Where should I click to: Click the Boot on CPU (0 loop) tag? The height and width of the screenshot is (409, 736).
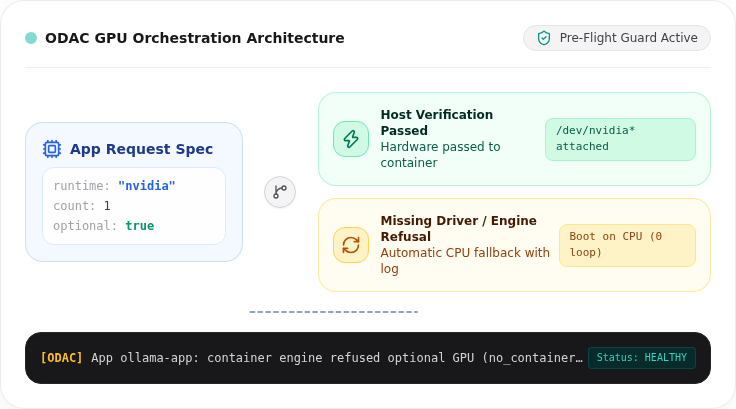(627, 245)
